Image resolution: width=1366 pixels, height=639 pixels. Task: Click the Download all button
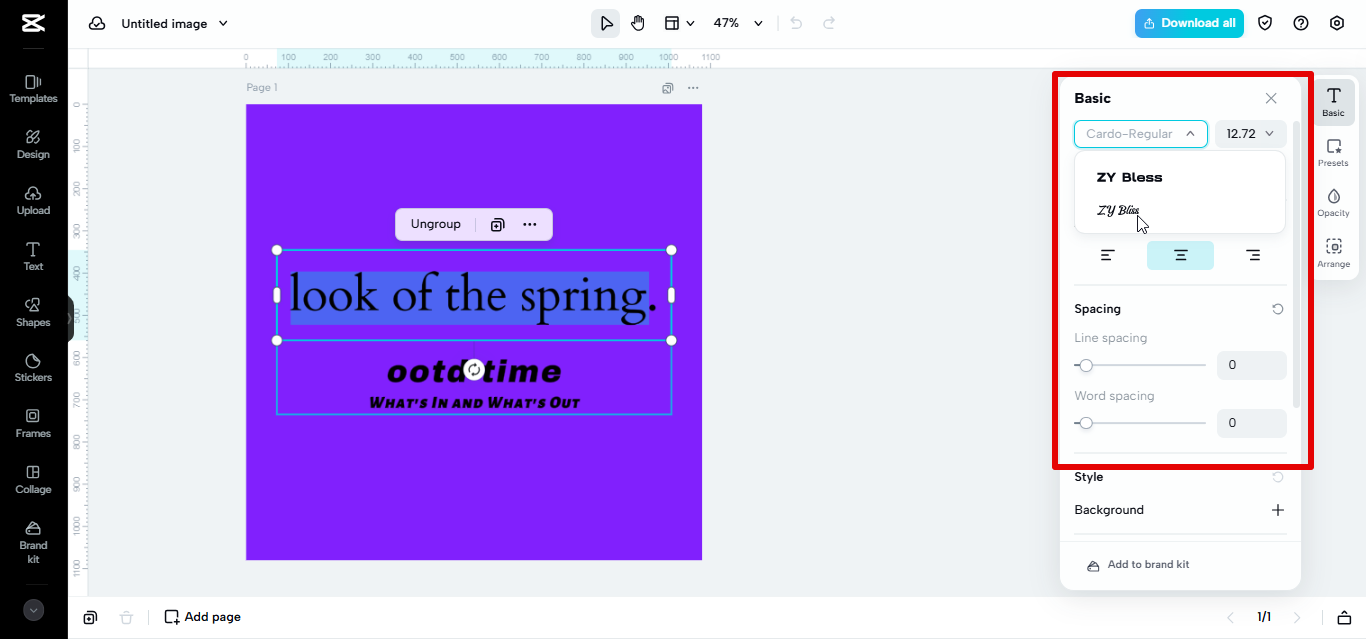point(1189,22)
